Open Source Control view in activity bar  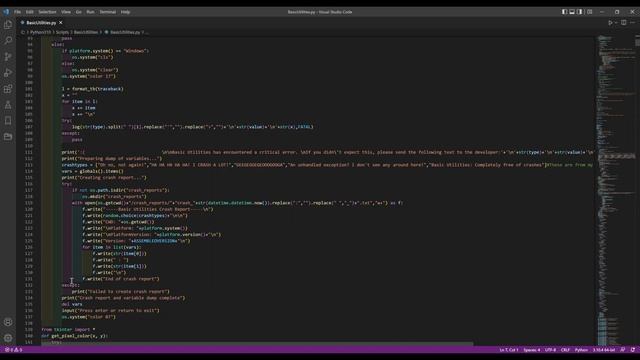coord(8,57)
